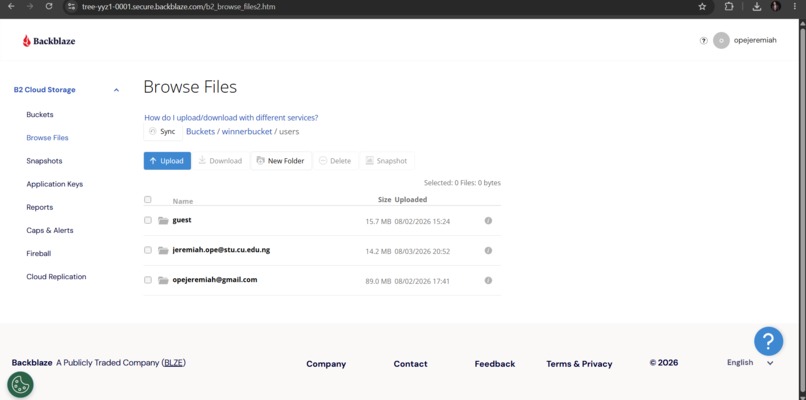Open the help question mark near username
Viewport: 806px width, 400px height.
click(x=704, y=41)
